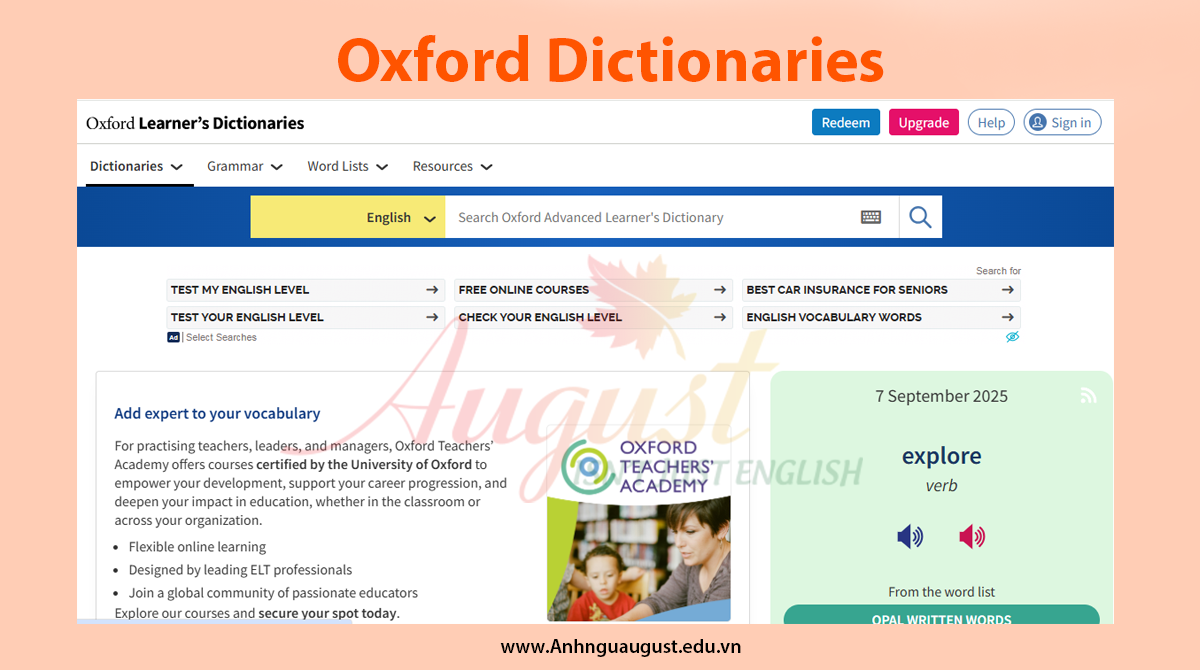Click the magnifying glass search icon

(x=920, y=217)
